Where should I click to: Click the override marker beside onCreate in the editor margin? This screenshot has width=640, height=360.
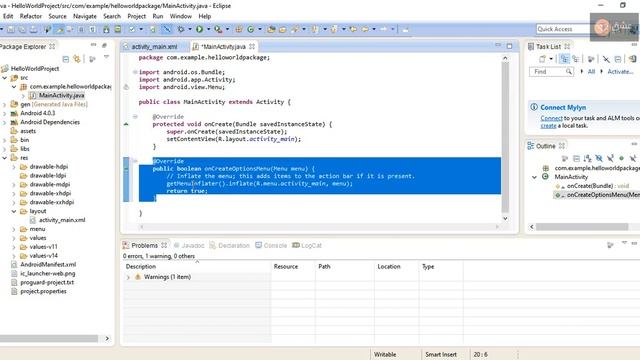tap(126, 124)
